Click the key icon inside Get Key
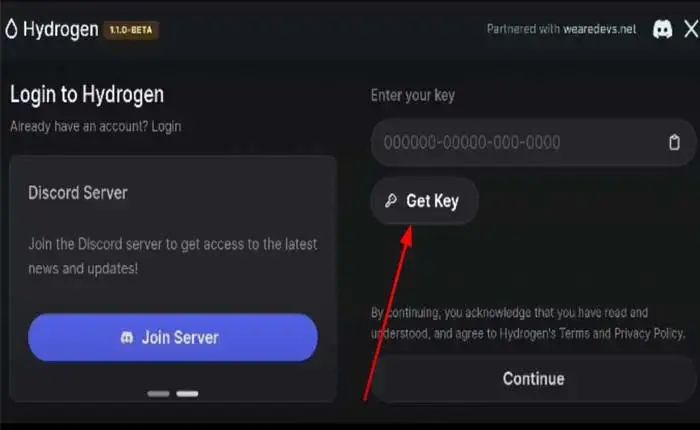Screen dimensions: 700x430 click(x=391, y=201)
